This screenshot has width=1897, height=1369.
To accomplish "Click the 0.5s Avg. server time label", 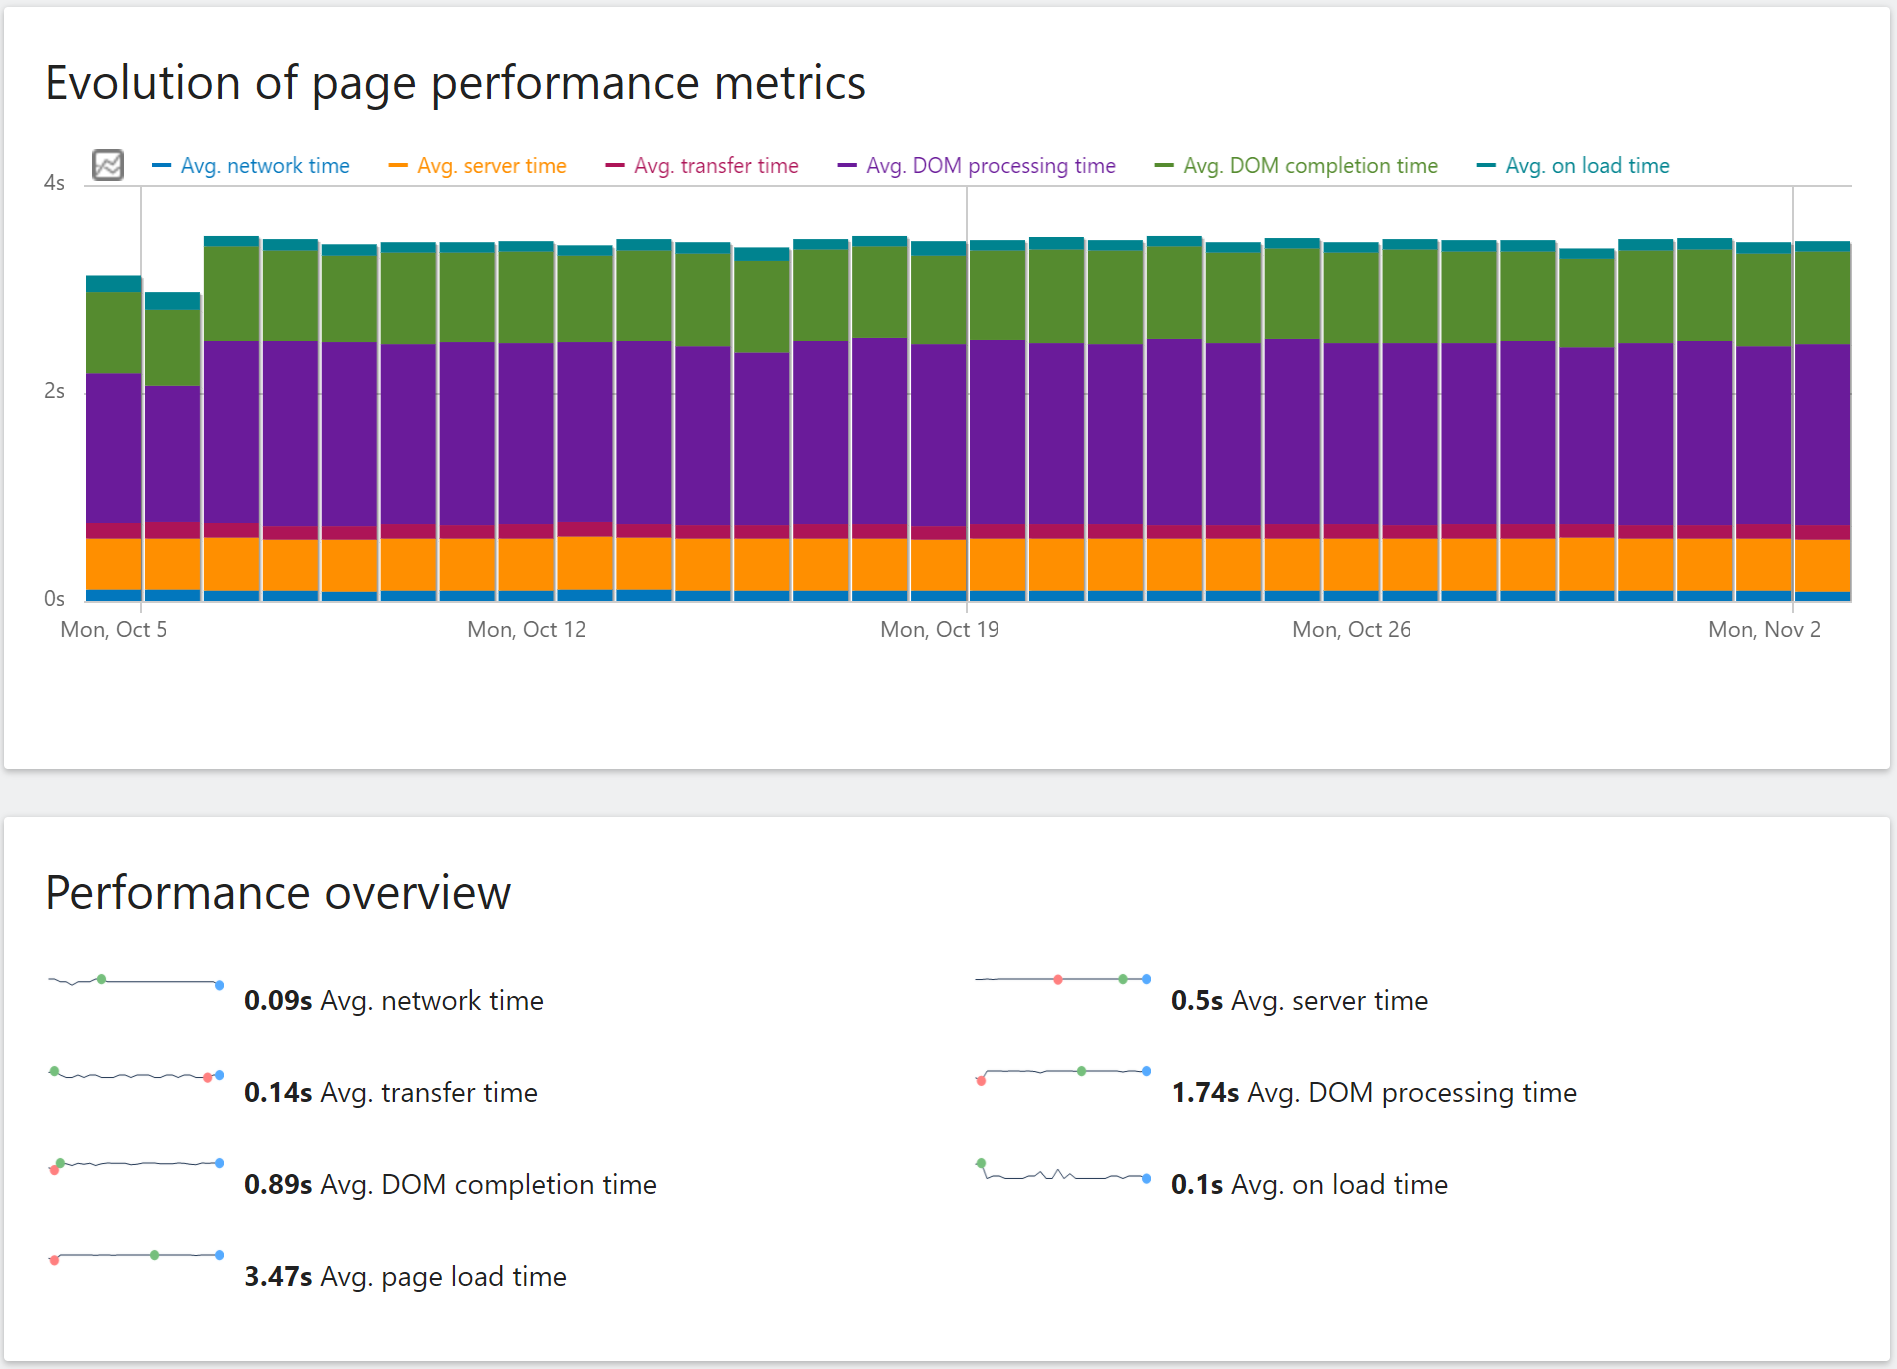I will tap(1299, 1000).
